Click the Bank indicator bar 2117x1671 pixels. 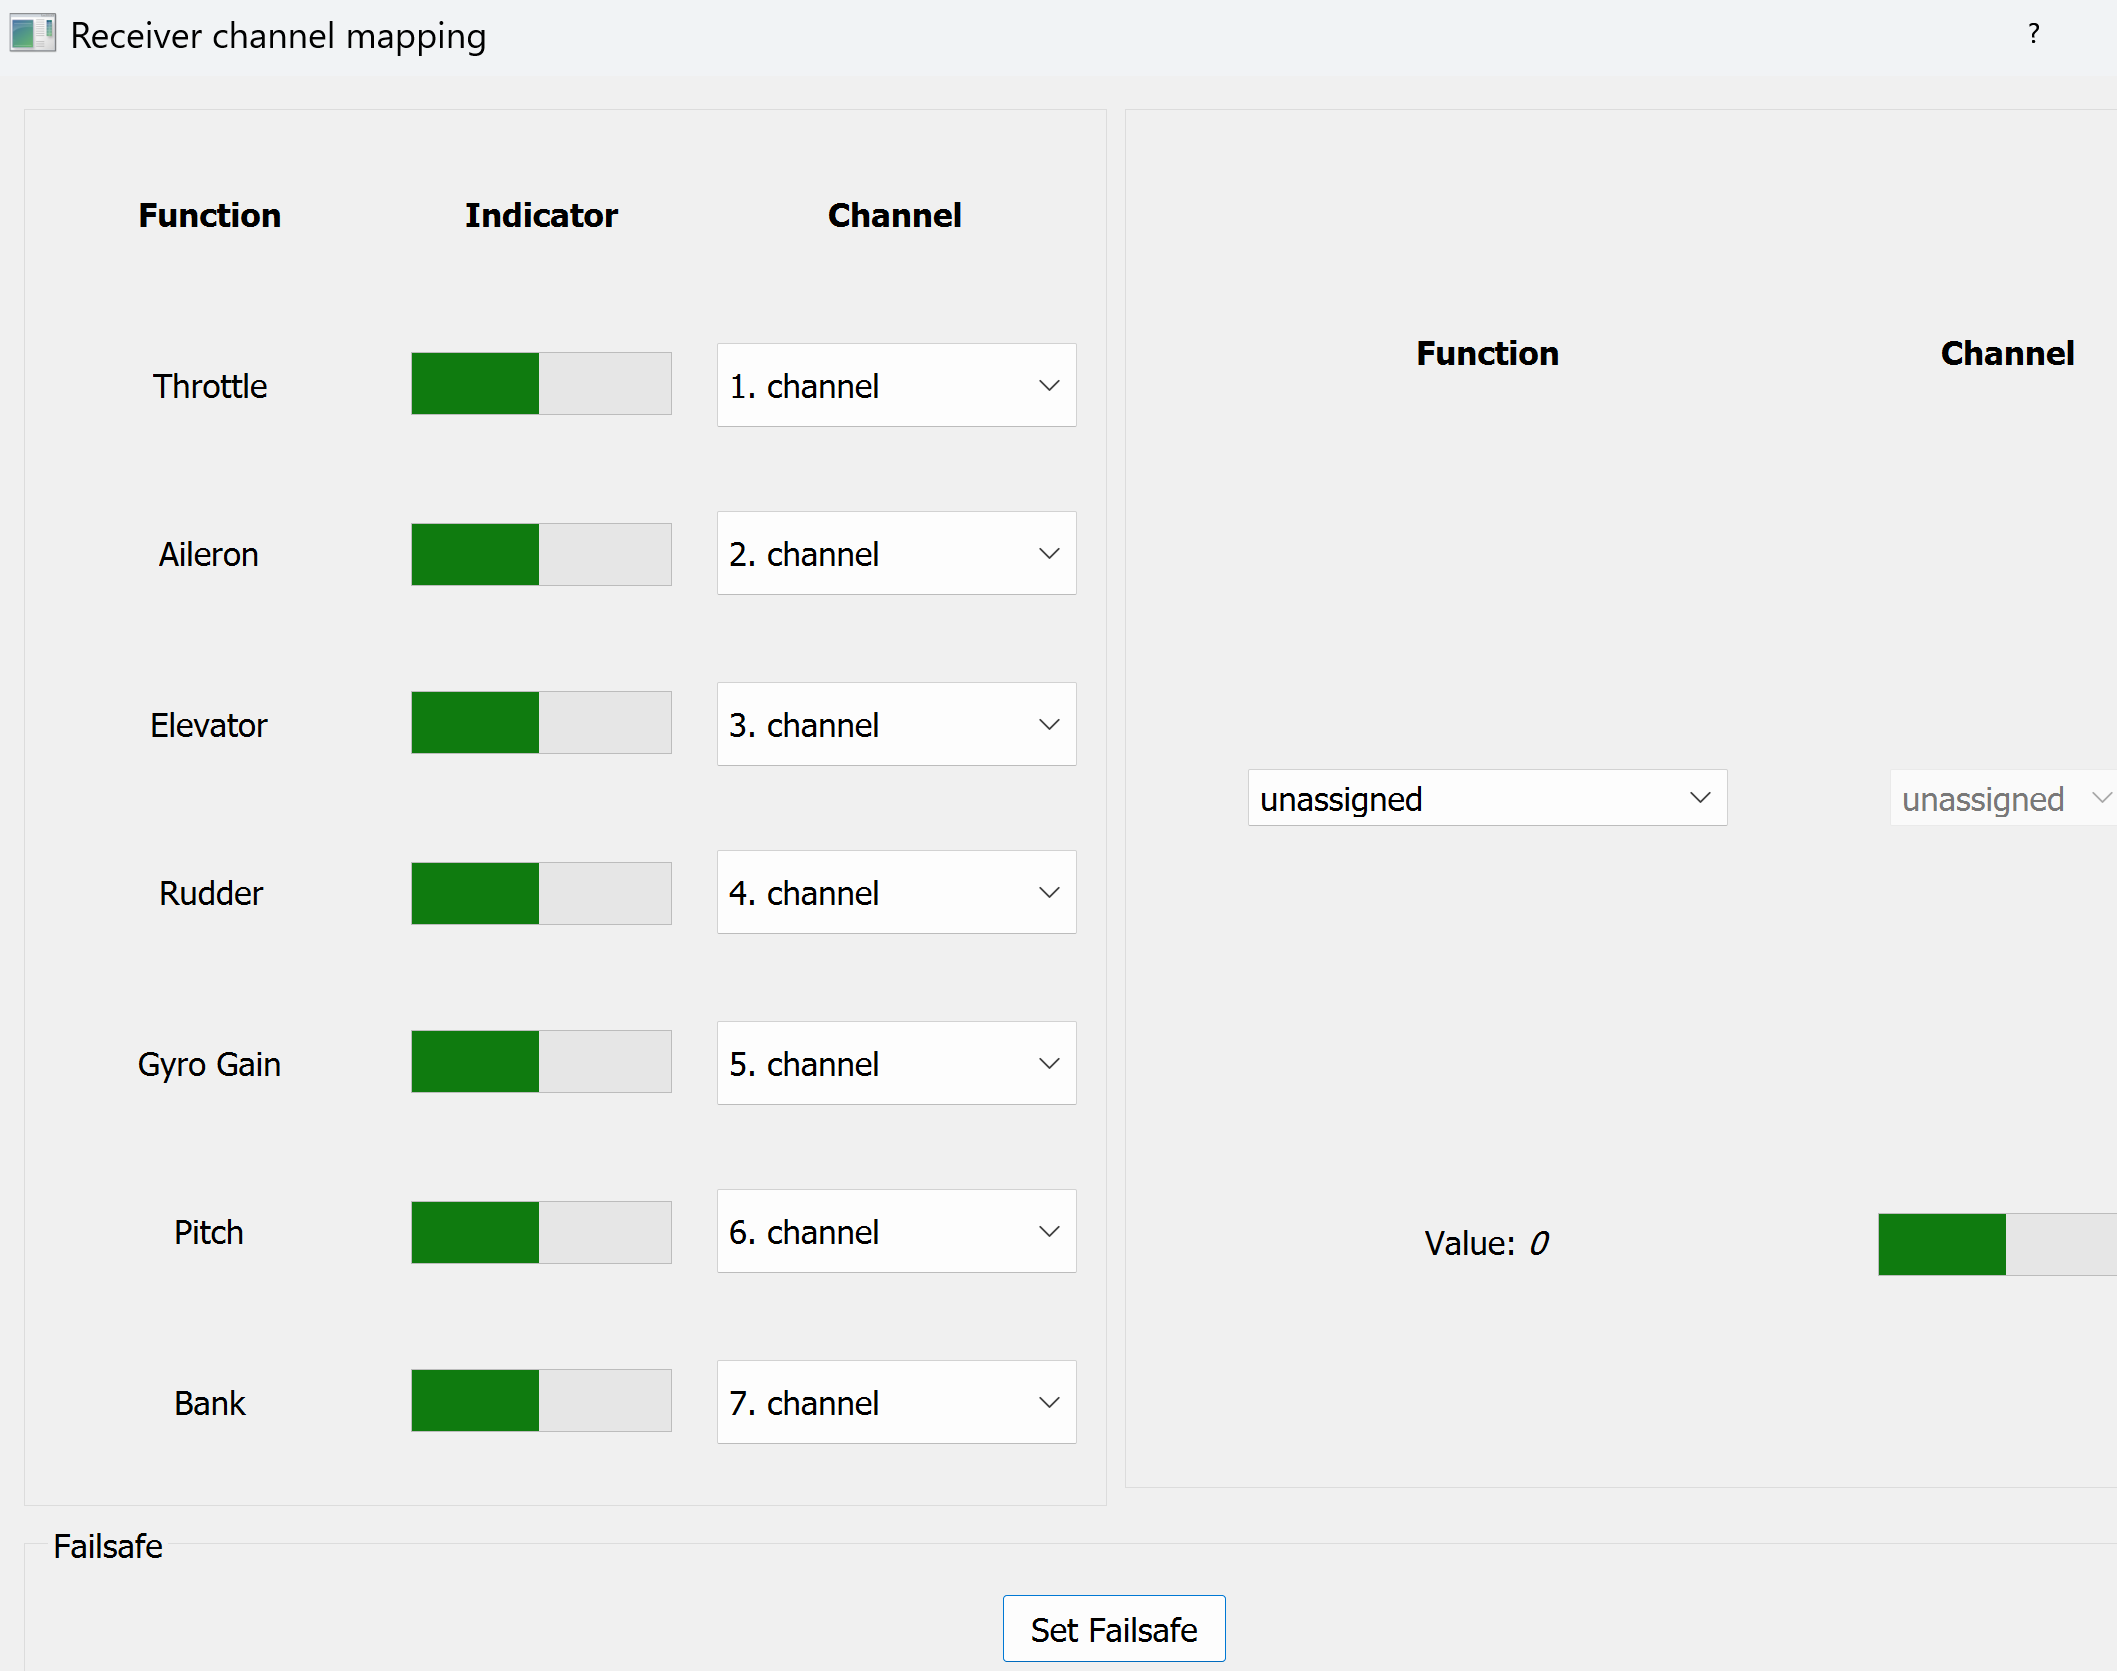(x=541, y=1400)
